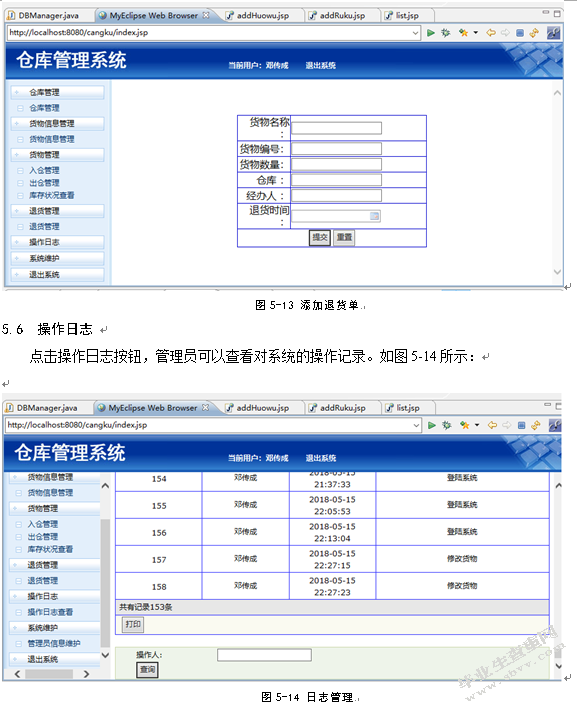Select 管理员信息维护 in Figure 5-14 sidebar

pos(54,643)
